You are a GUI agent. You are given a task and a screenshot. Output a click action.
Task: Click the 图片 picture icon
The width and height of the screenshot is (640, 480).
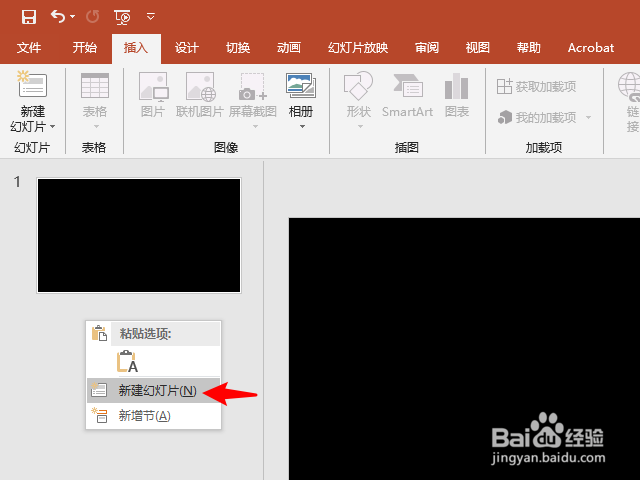[x=153, y=86]
